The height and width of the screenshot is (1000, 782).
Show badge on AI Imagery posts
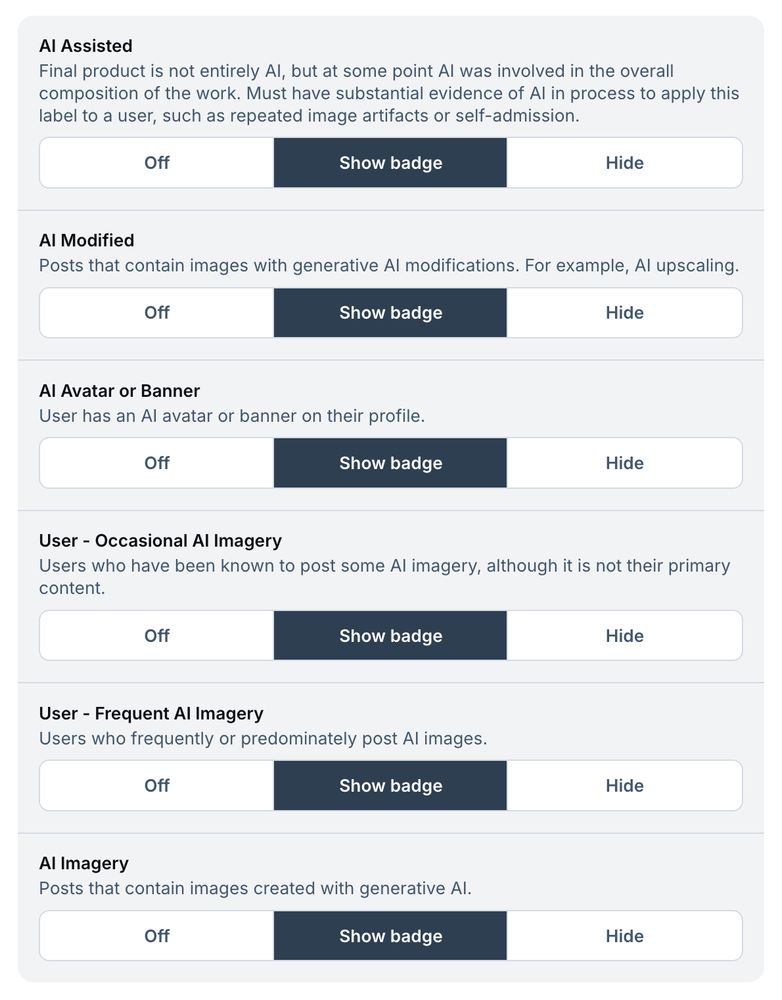[390, 935]
